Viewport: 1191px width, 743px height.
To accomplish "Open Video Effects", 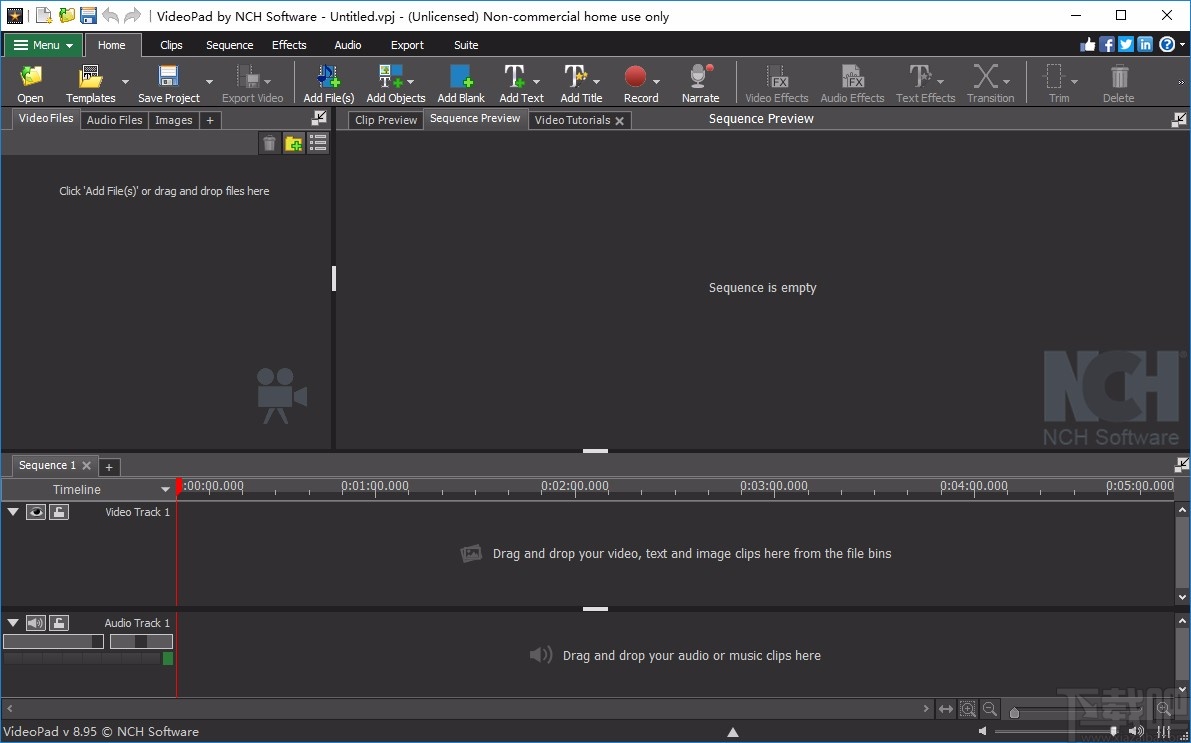I will pos(776,80).
